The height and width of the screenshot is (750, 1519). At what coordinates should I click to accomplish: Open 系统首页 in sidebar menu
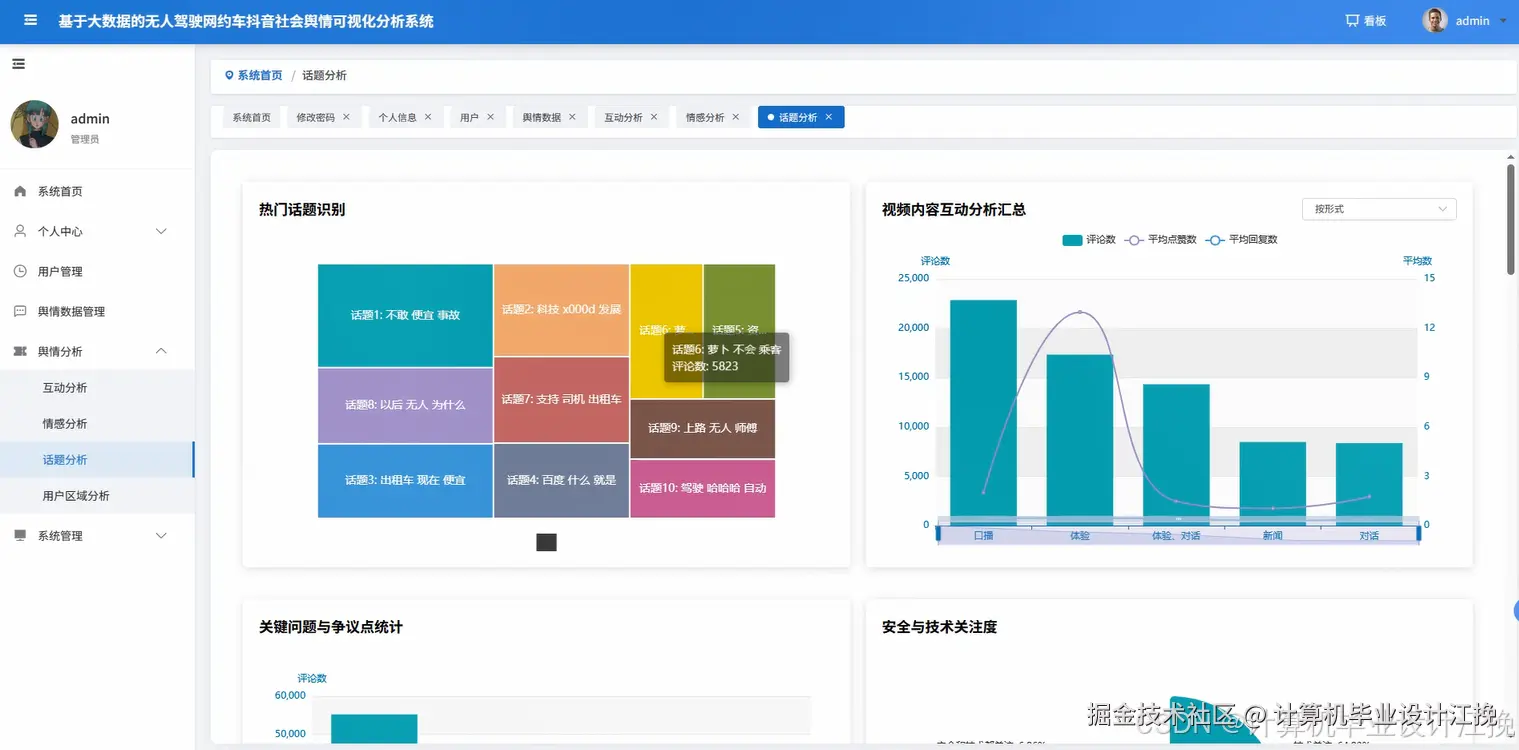click(x=97, y=191)
